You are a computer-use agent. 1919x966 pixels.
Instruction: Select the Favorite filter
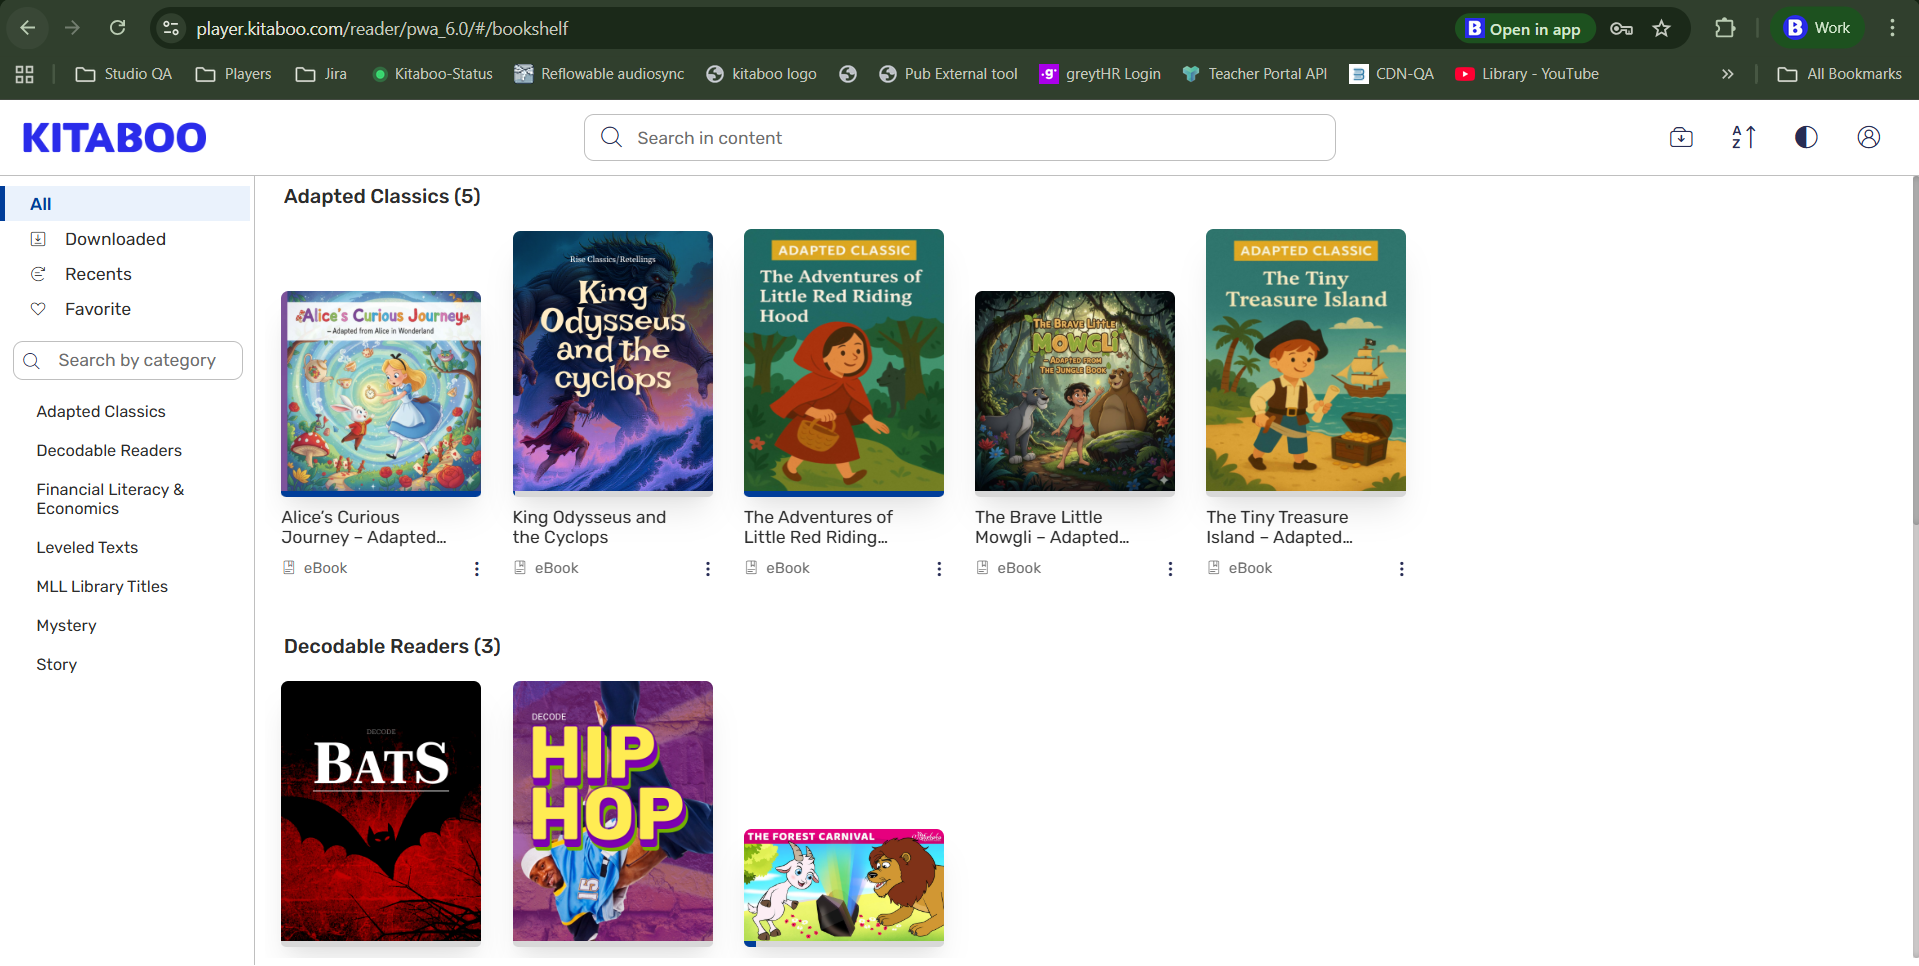[98, 309]
